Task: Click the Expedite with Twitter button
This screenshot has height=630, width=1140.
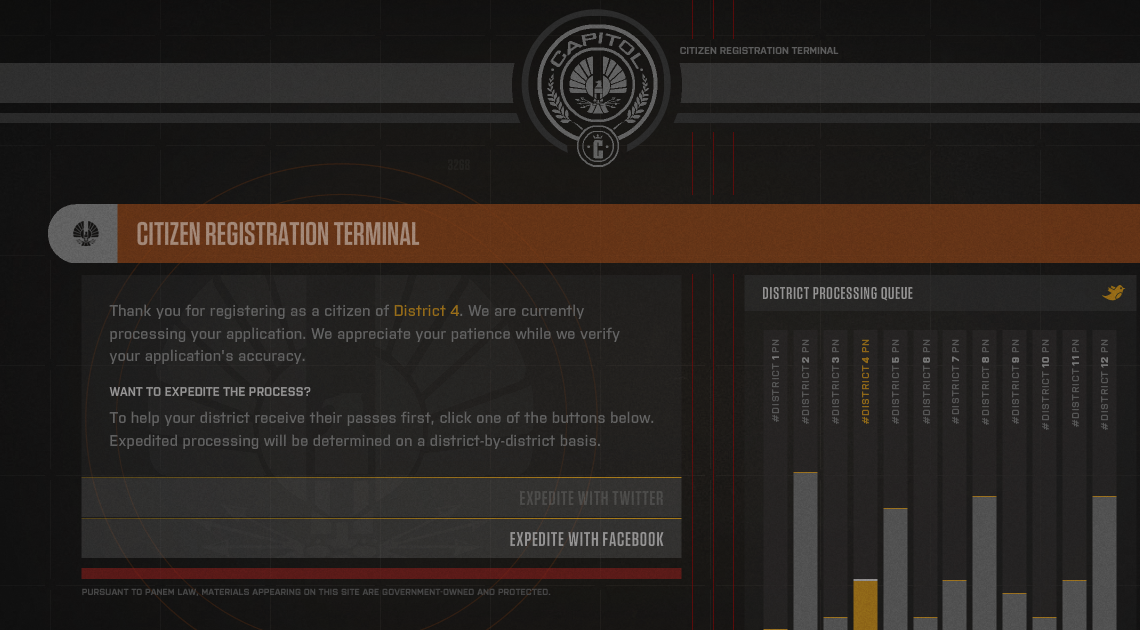Action: click(591, 498)
